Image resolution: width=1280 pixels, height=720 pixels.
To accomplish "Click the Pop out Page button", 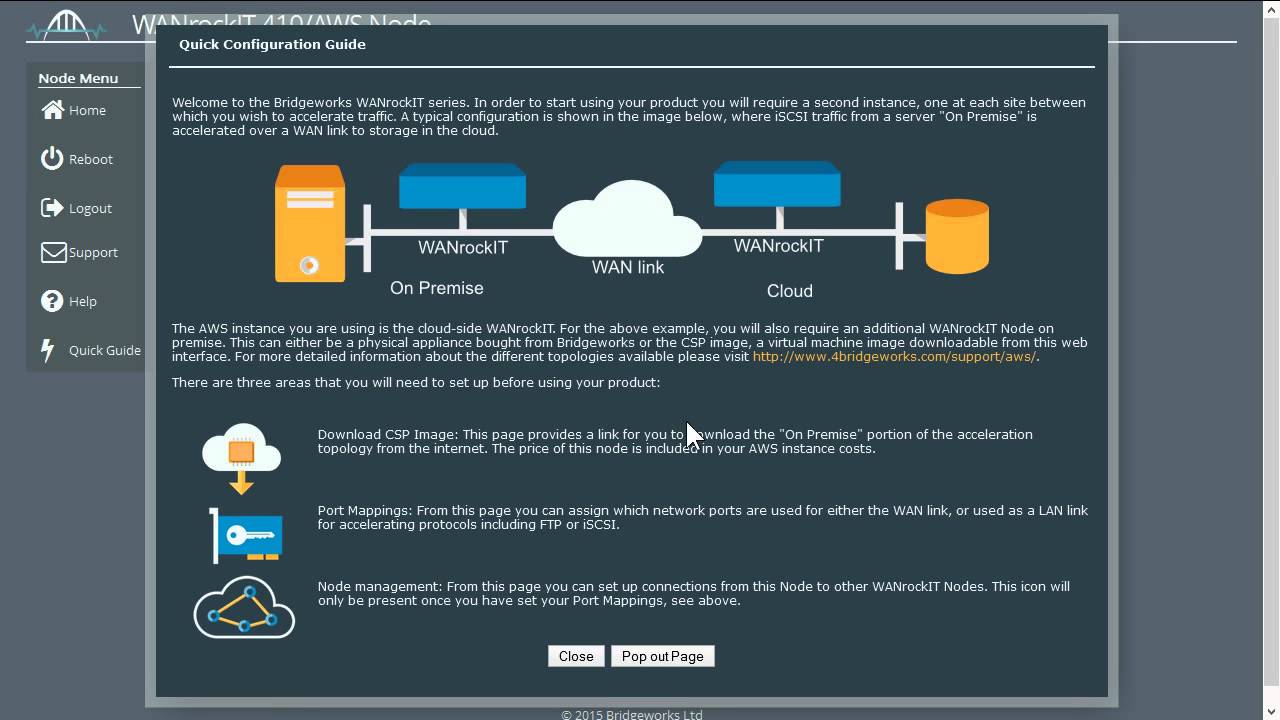I will point(663,656).
